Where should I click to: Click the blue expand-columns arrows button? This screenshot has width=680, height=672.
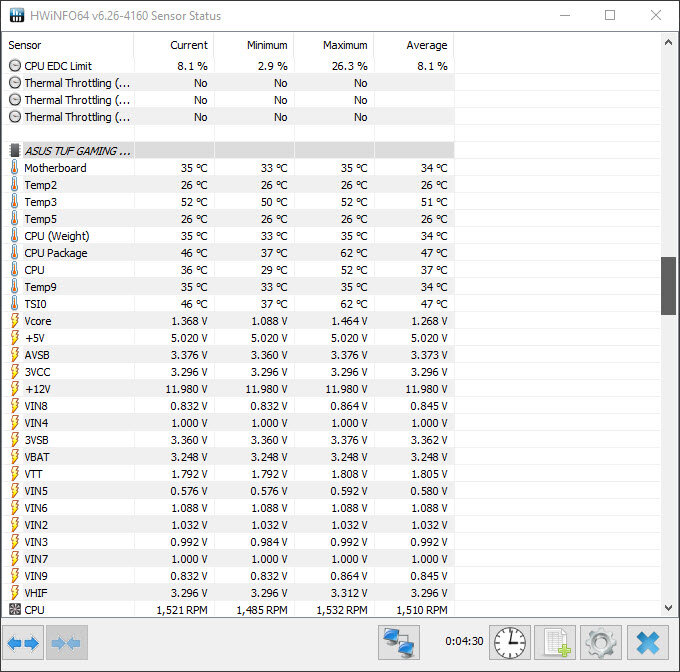[23, 643]
